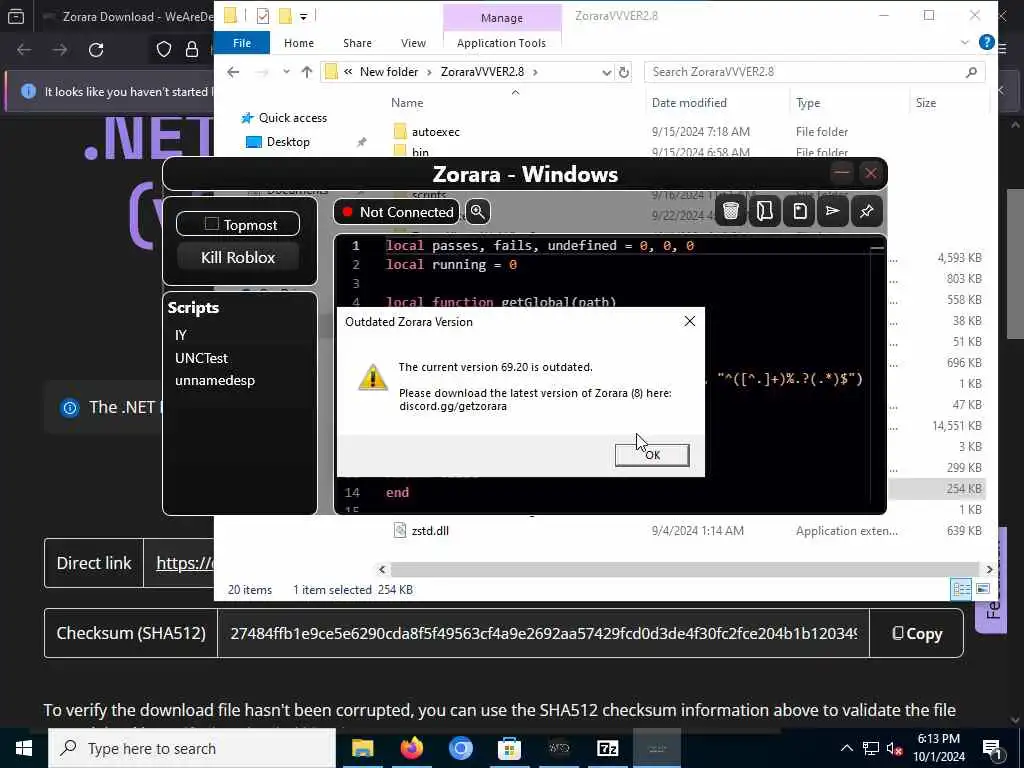The image size is (1024, 768).
Task: Click the Not Connected status indicator
Action: point(397,212)
